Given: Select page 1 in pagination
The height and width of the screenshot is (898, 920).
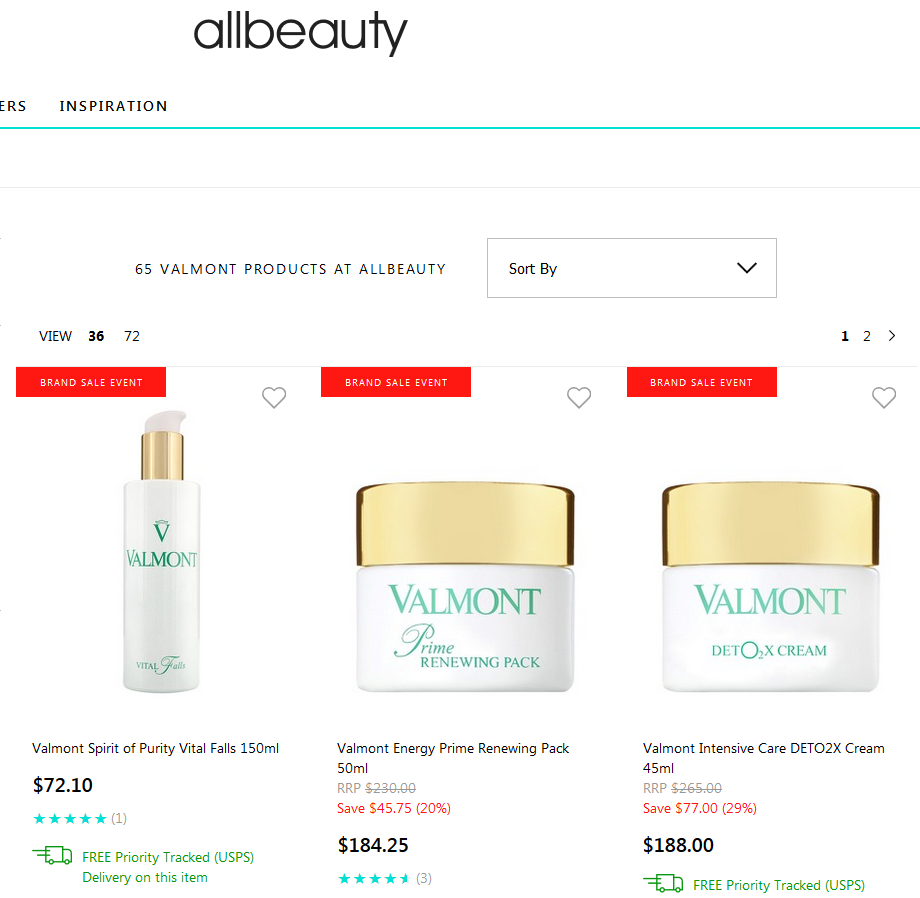Looking at the screenshot, I should pyautogui.click(x=845, y=336).
